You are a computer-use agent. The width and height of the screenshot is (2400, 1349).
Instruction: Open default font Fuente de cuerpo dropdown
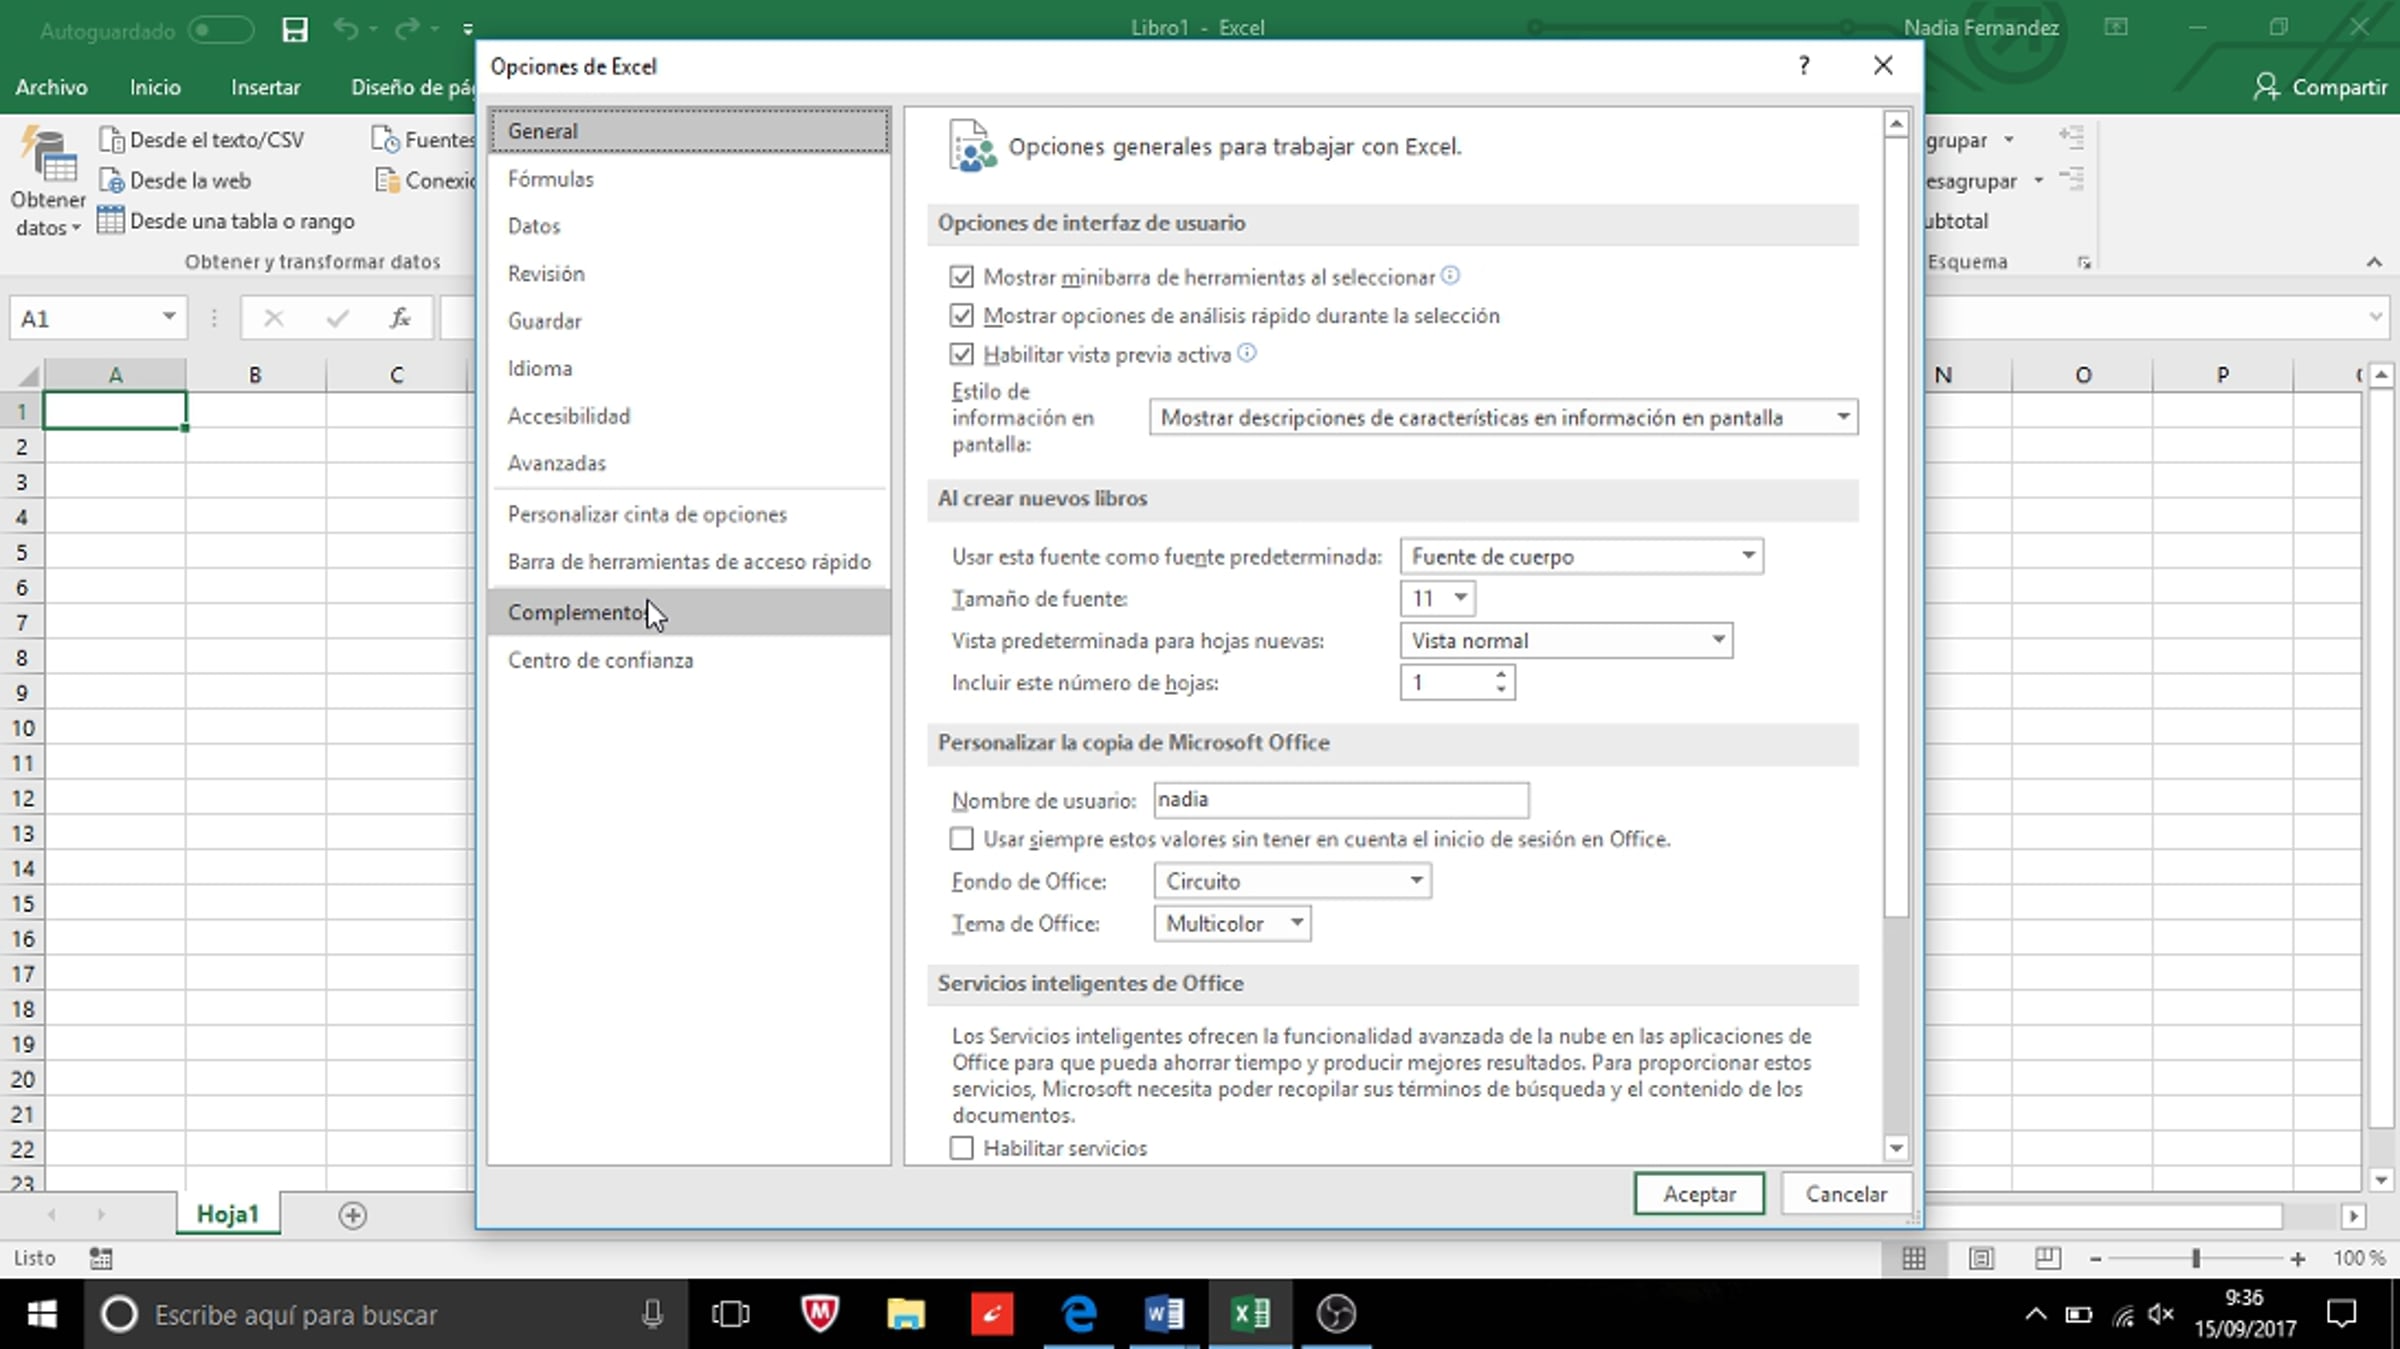click(x=1581, y=556)
